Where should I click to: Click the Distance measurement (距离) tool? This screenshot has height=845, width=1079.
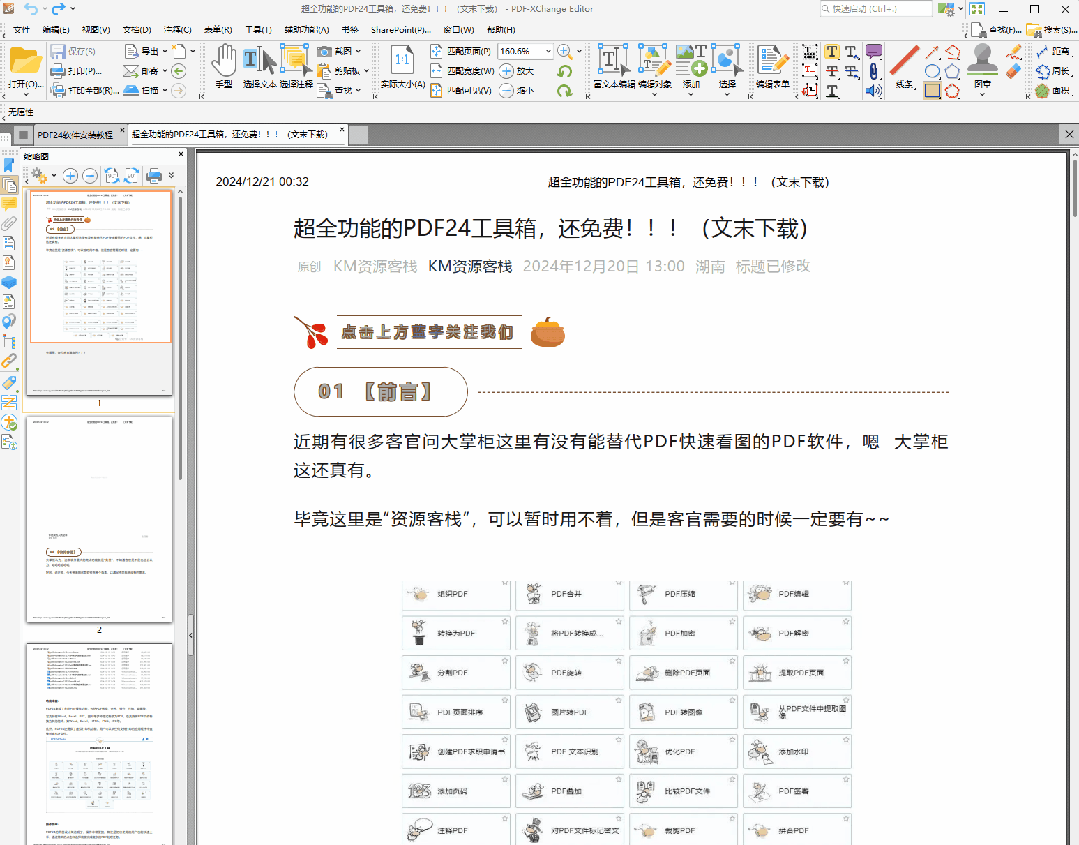(x=1053, y=52)
